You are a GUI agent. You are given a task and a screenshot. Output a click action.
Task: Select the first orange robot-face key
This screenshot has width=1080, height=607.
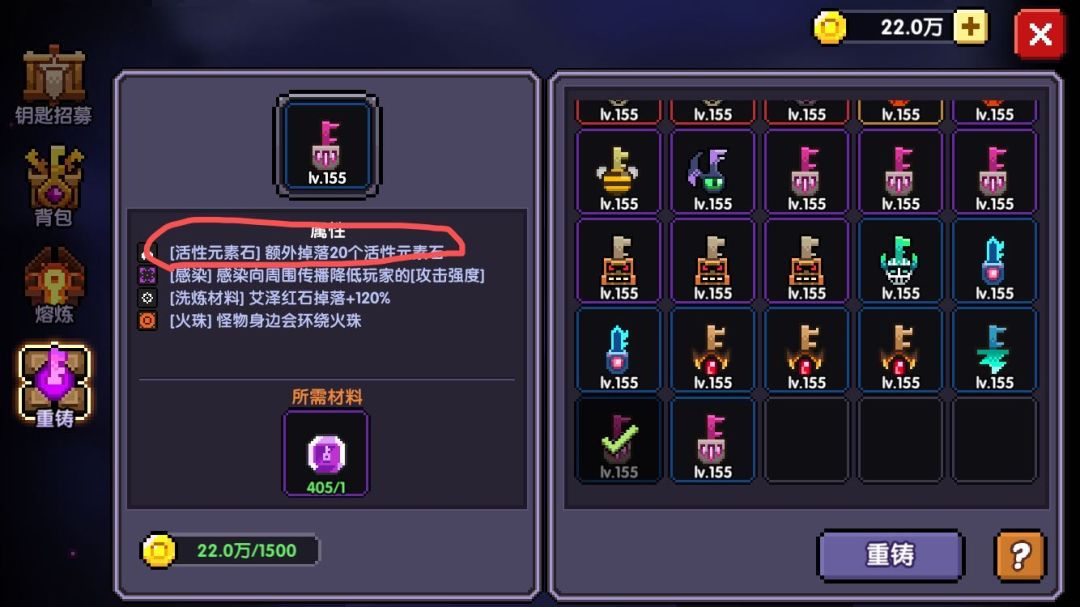click(x=619, y=262)
